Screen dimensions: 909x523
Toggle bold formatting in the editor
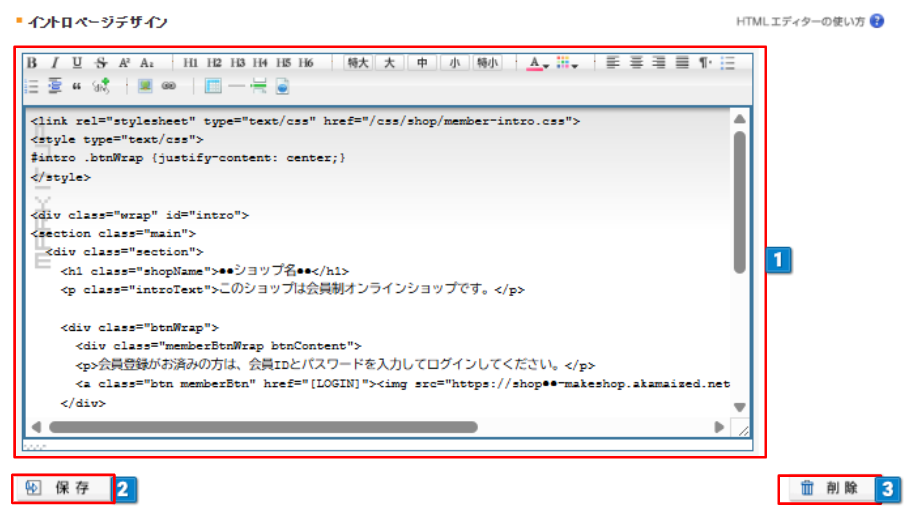tap(32, 63)
